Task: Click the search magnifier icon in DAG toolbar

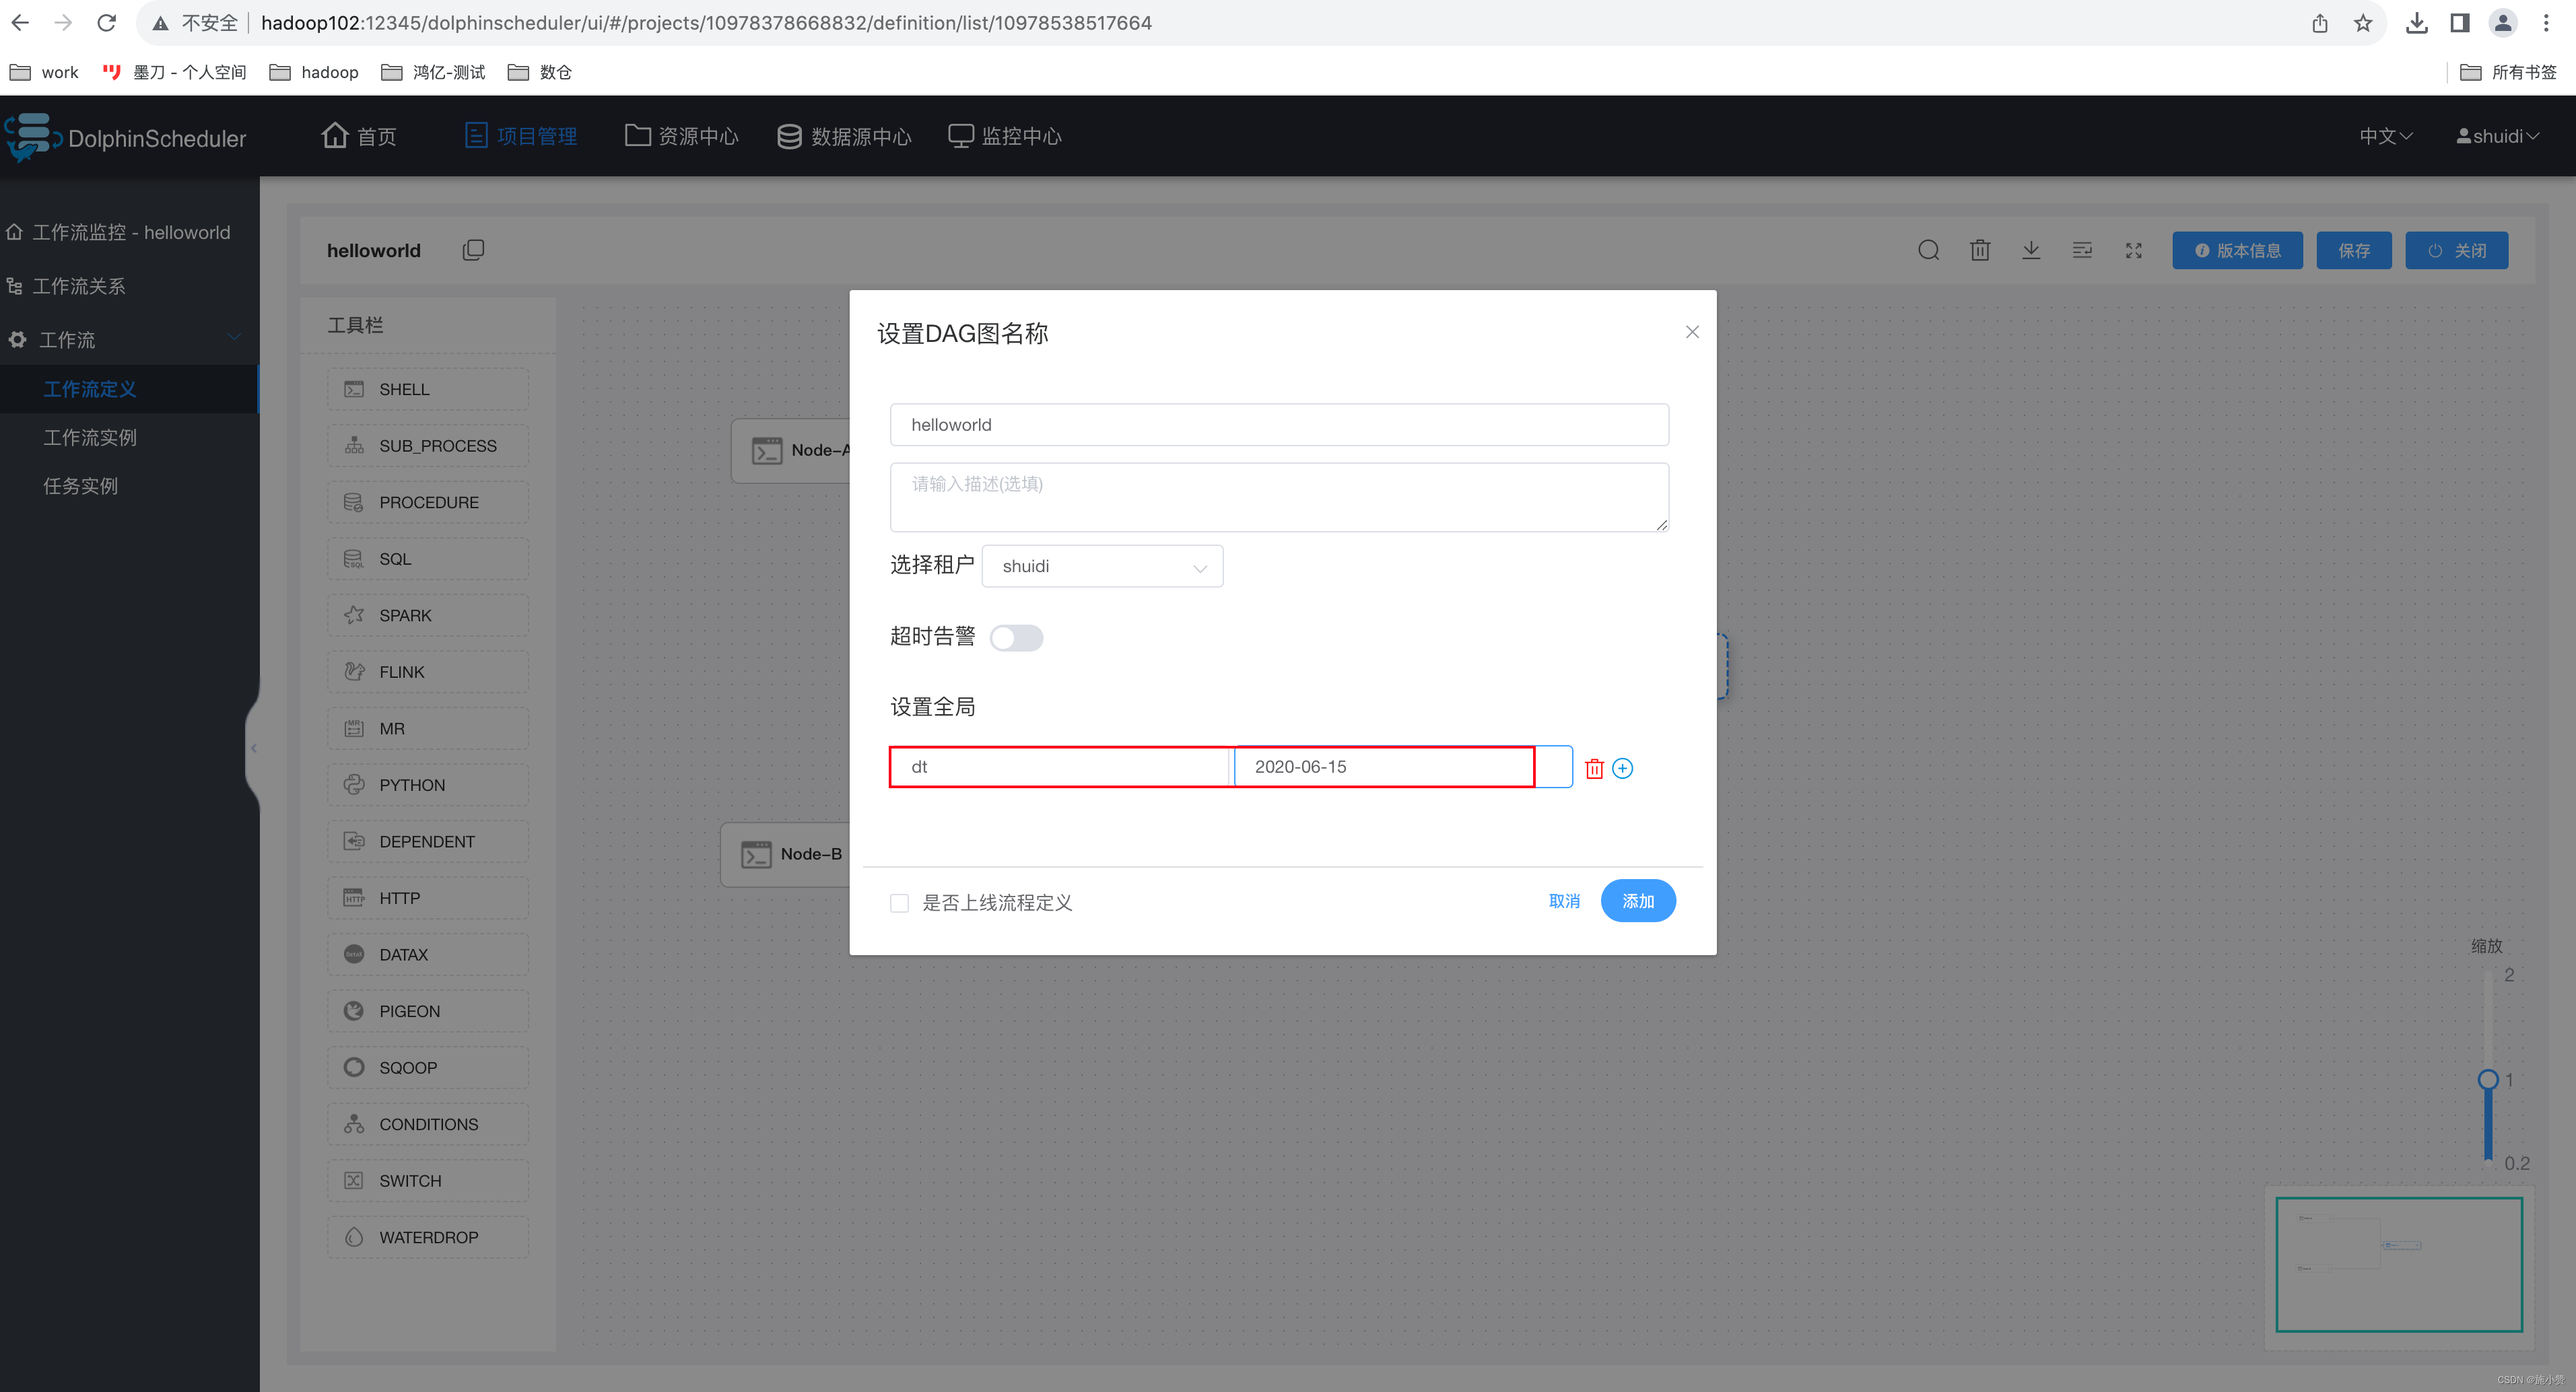Action: coord(1928,250)
